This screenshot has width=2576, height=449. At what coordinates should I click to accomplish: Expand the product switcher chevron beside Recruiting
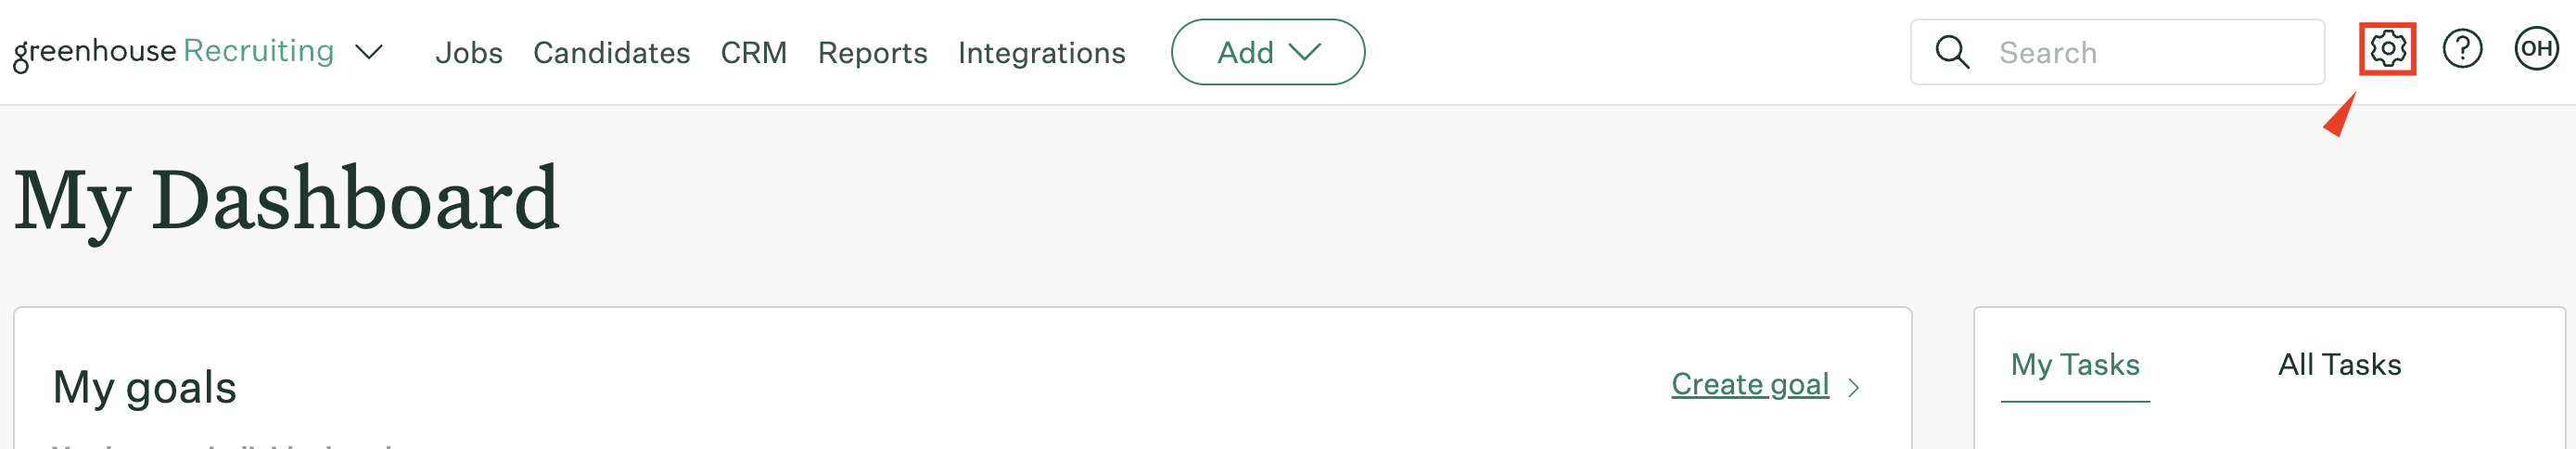pos(369,52)
